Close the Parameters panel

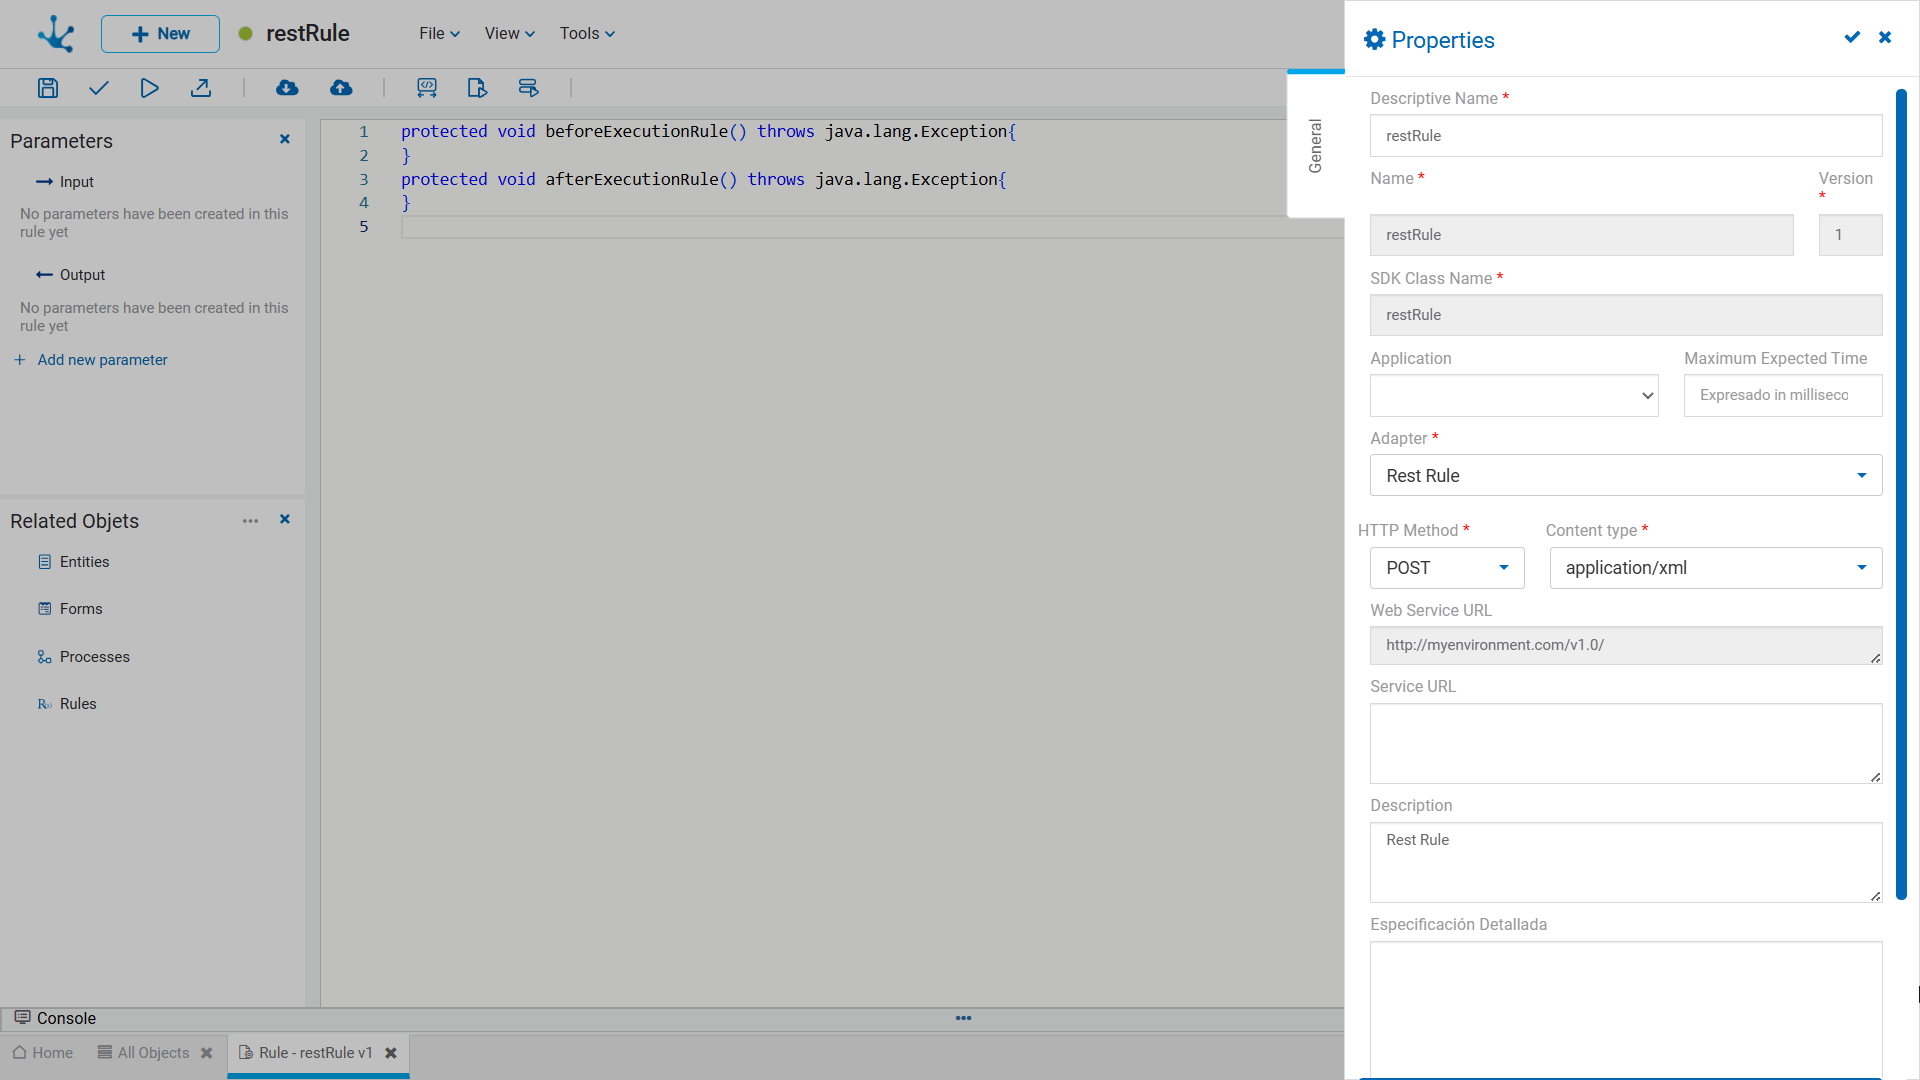click(285, 139)
